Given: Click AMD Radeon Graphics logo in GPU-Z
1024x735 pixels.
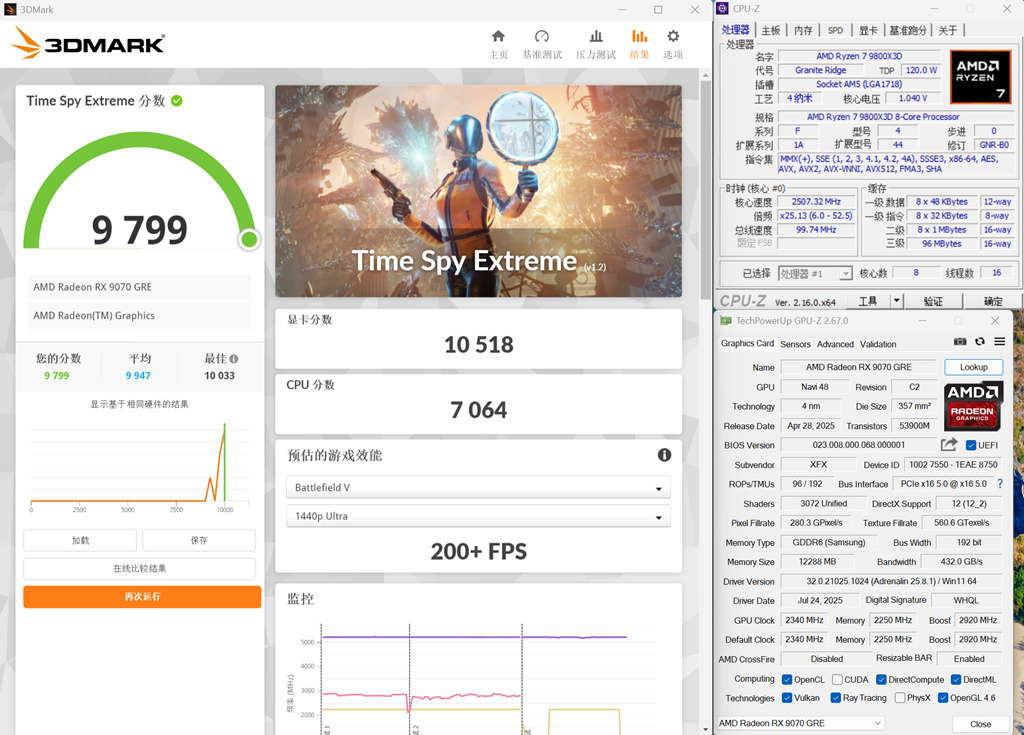Looking at the screenshot, I should click(x=974, y=406).
